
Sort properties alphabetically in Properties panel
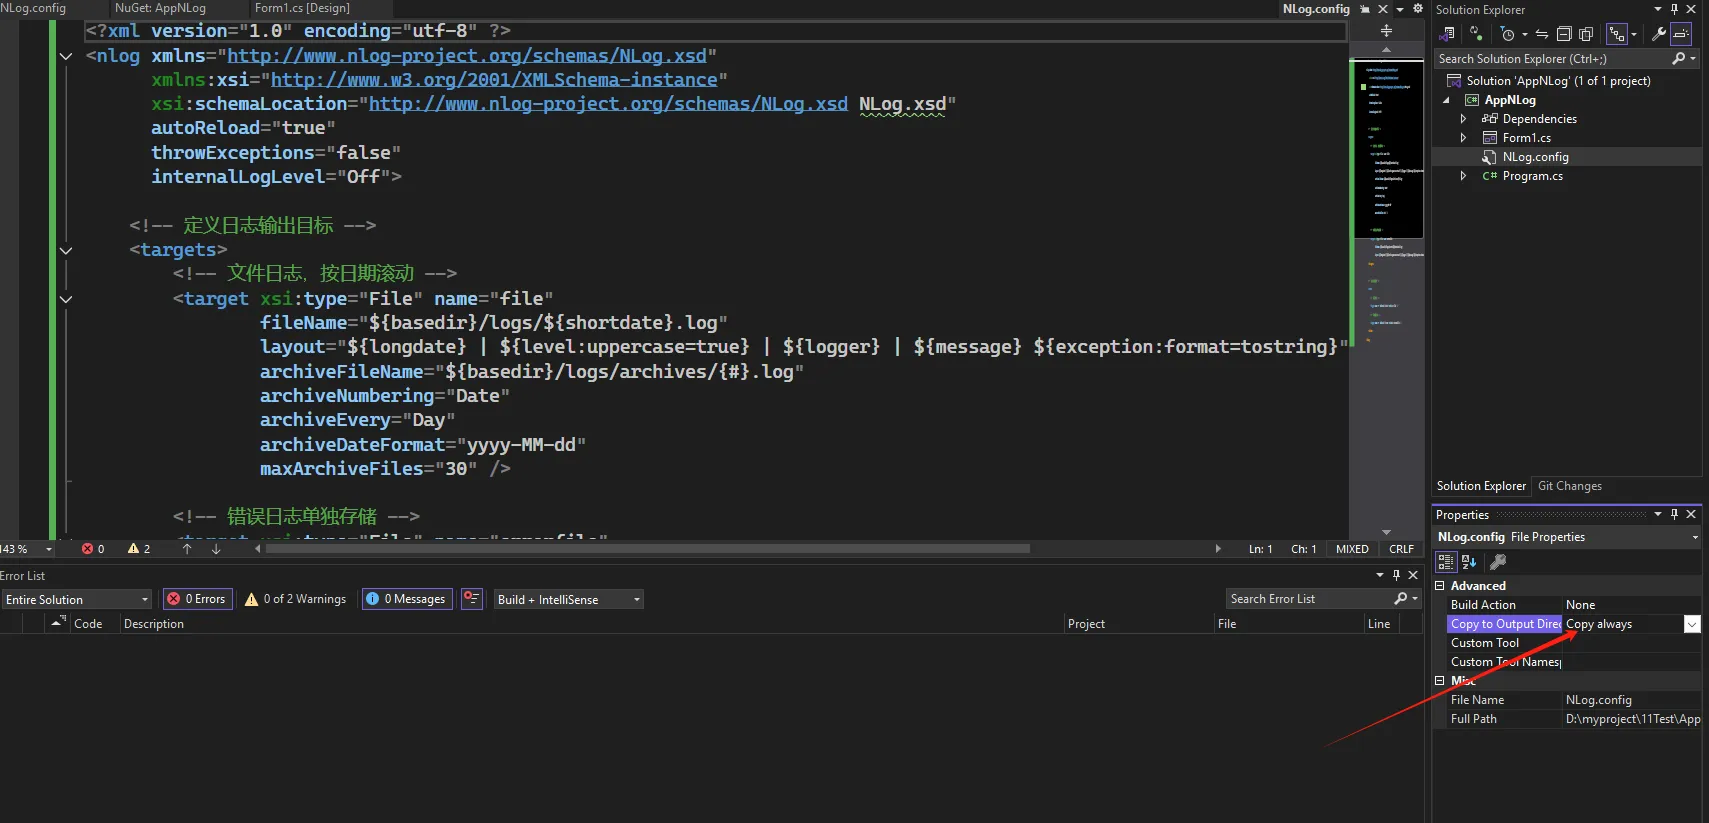tap(1469, 562)
